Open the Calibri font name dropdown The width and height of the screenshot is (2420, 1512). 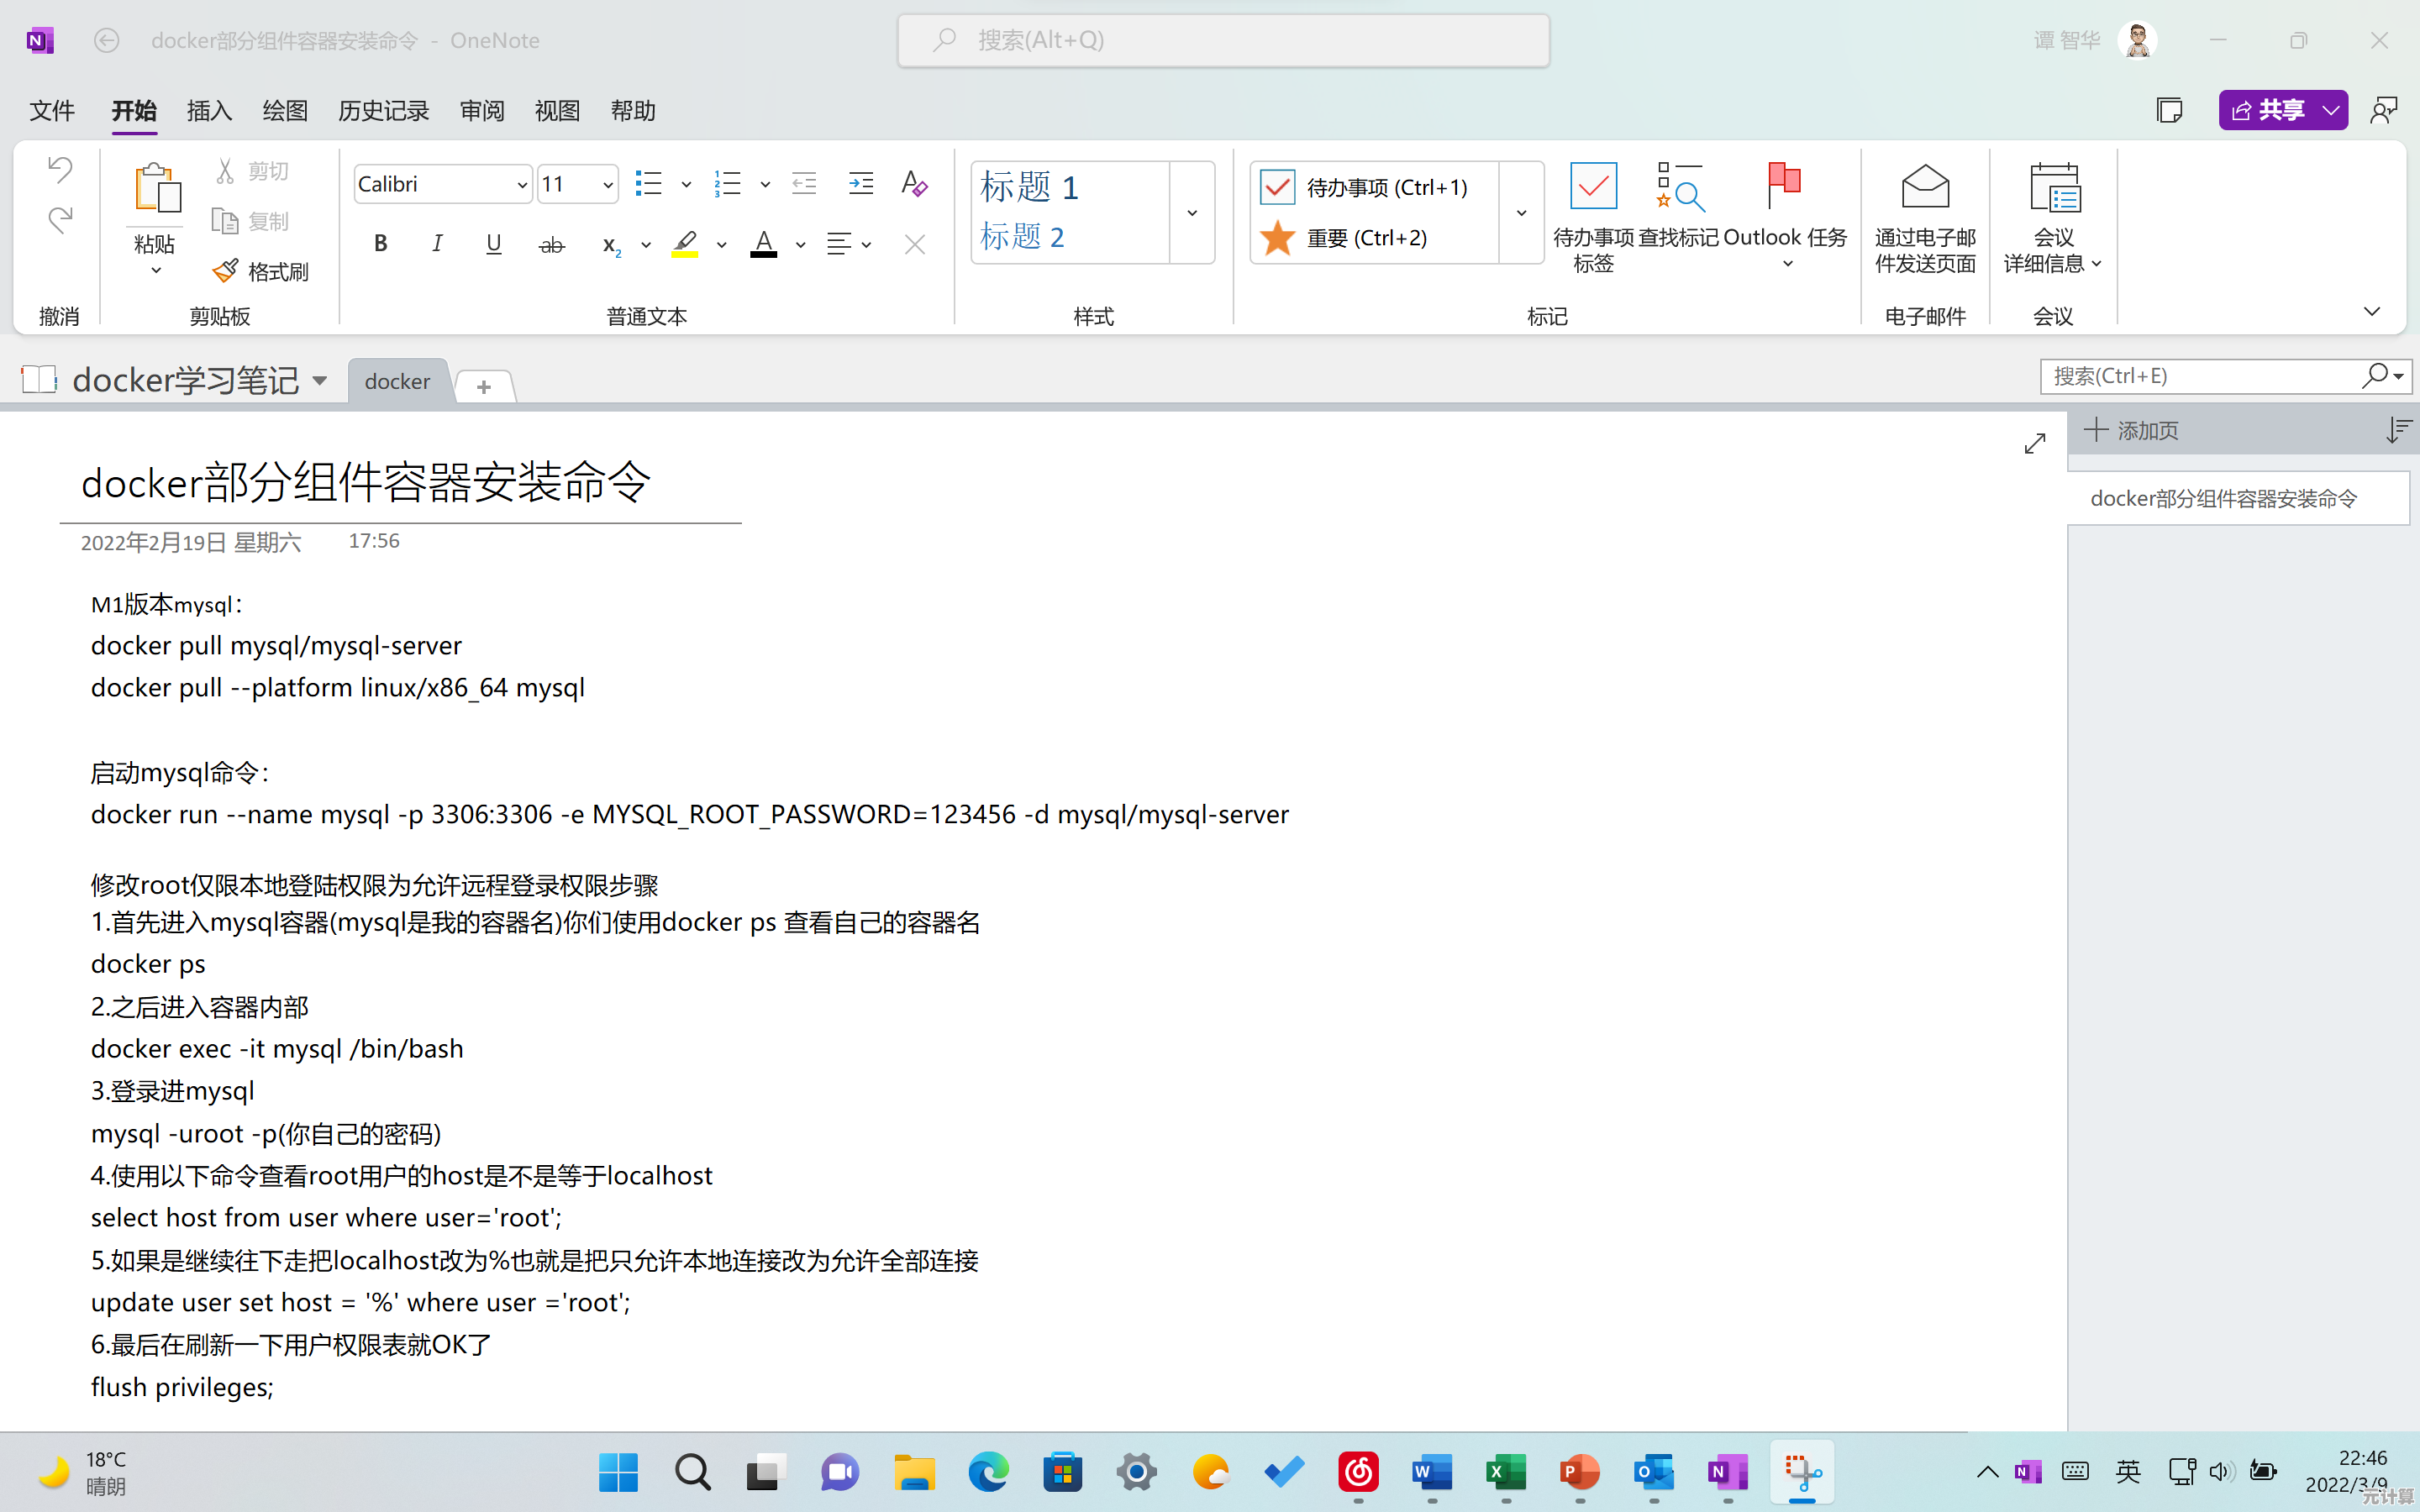click(521, 185)
